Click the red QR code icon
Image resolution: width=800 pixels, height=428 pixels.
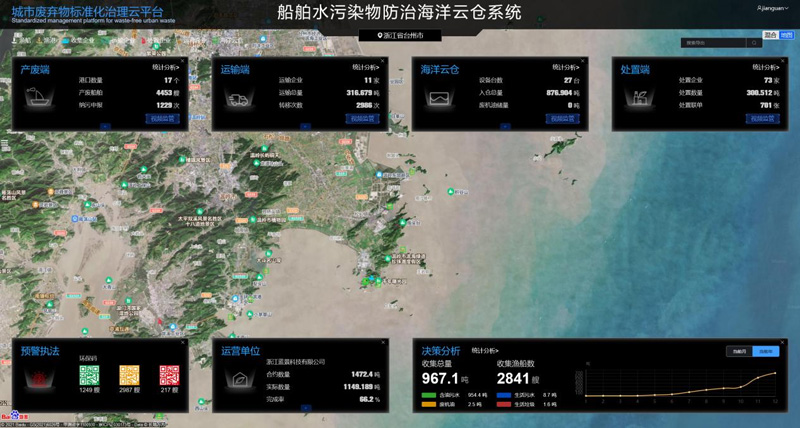pos(169,375)
